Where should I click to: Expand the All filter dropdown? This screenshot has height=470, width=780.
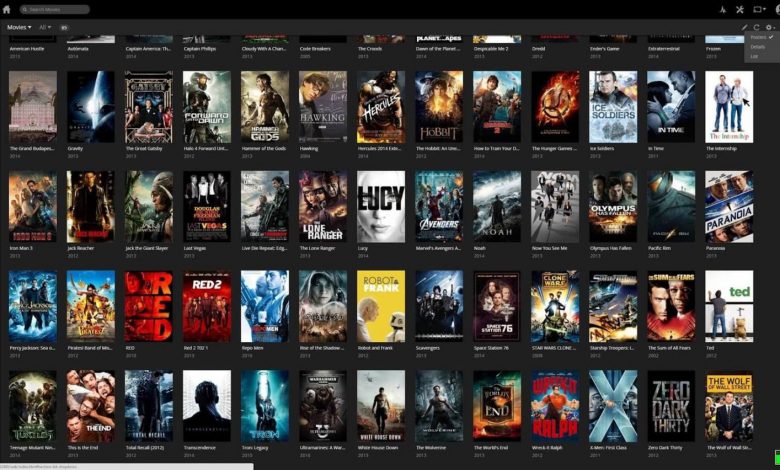(45, 27)
